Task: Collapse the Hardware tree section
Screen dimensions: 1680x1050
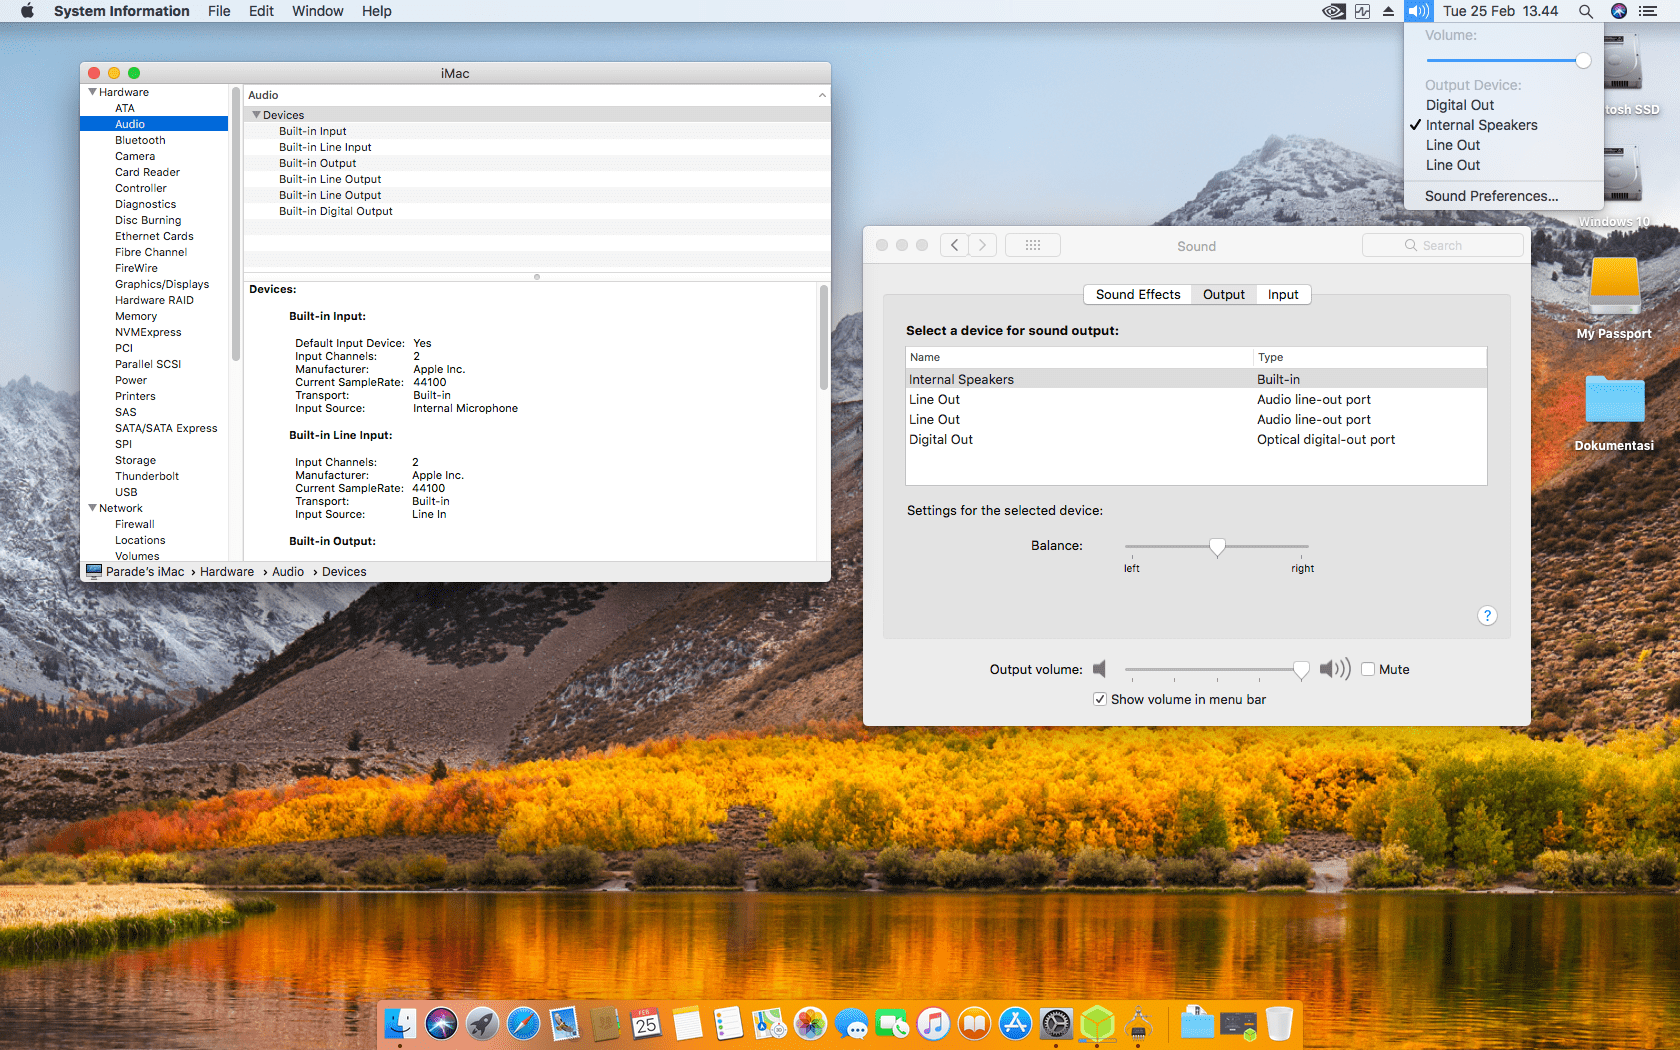Action: 93,92
